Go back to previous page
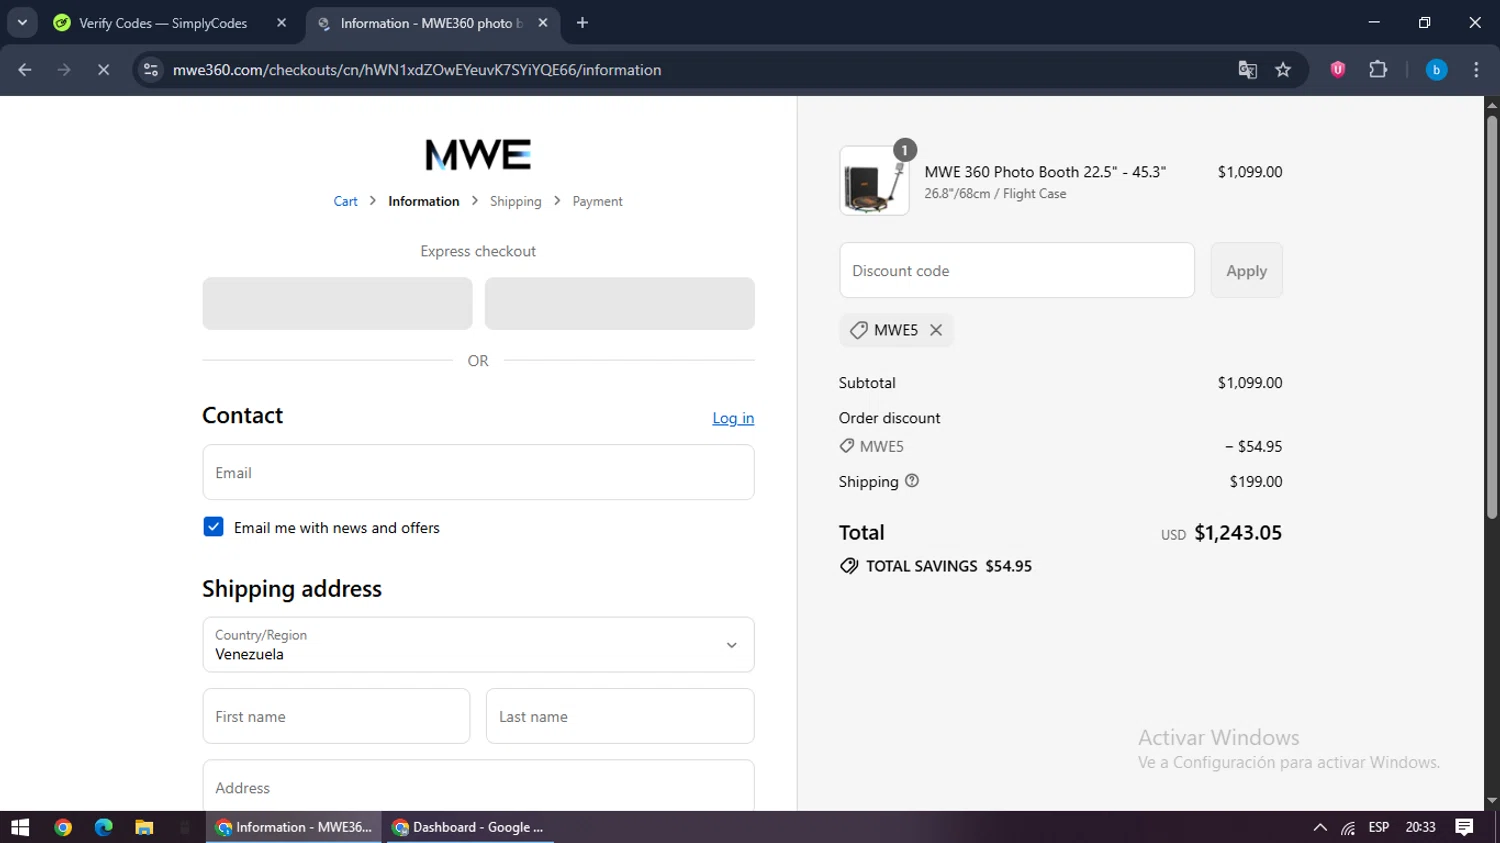Image resolution: width=1500 pixels, height=843 pixels. pyautogui.click(x=25, y=70)
